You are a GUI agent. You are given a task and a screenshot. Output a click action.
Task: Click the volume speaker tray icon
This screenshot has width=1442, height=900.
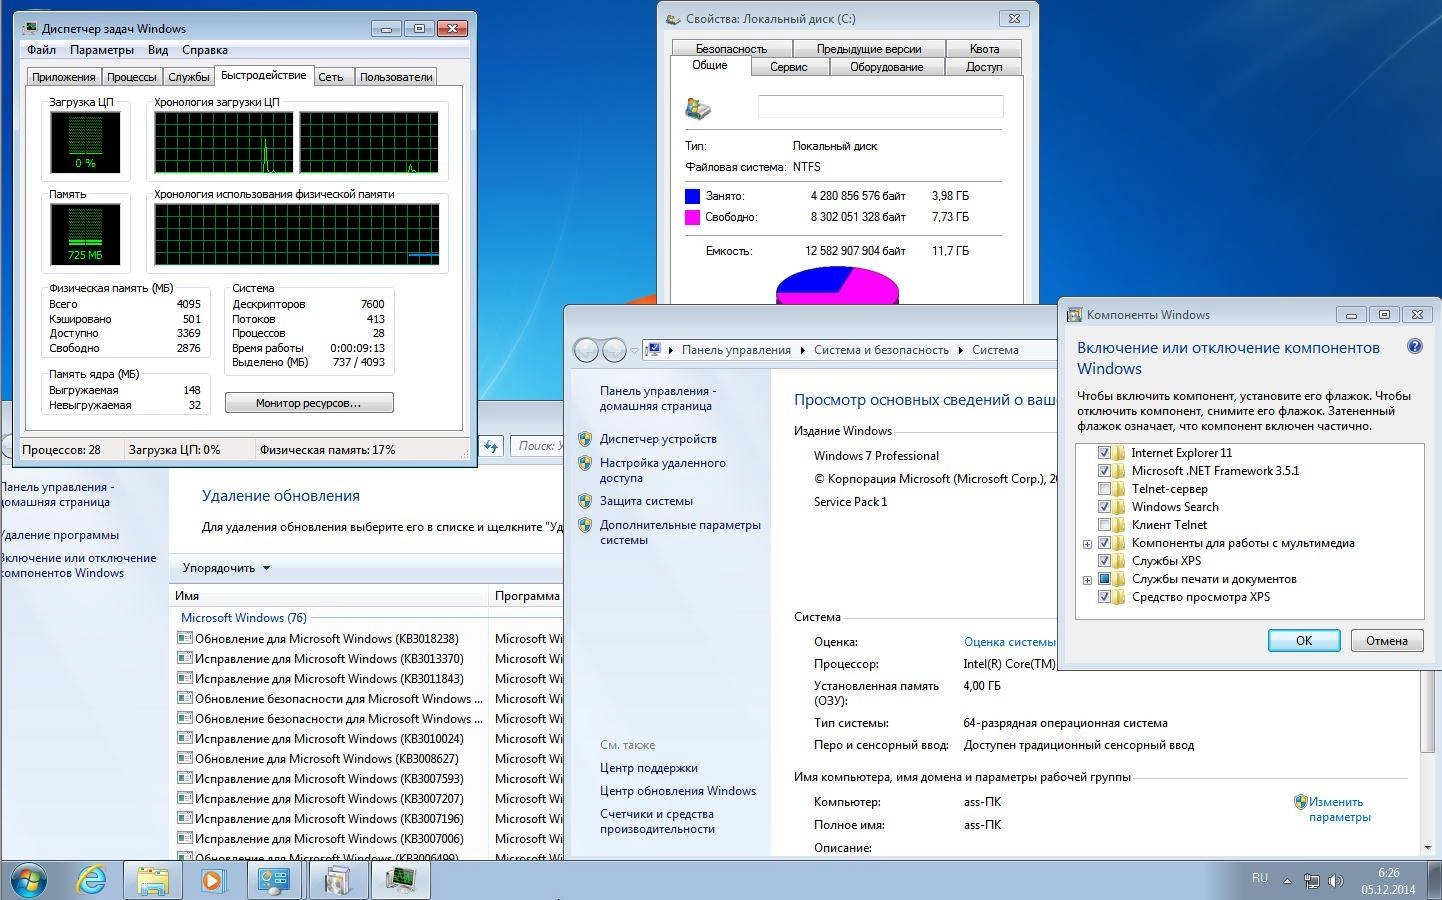[x=1335, y=881]
